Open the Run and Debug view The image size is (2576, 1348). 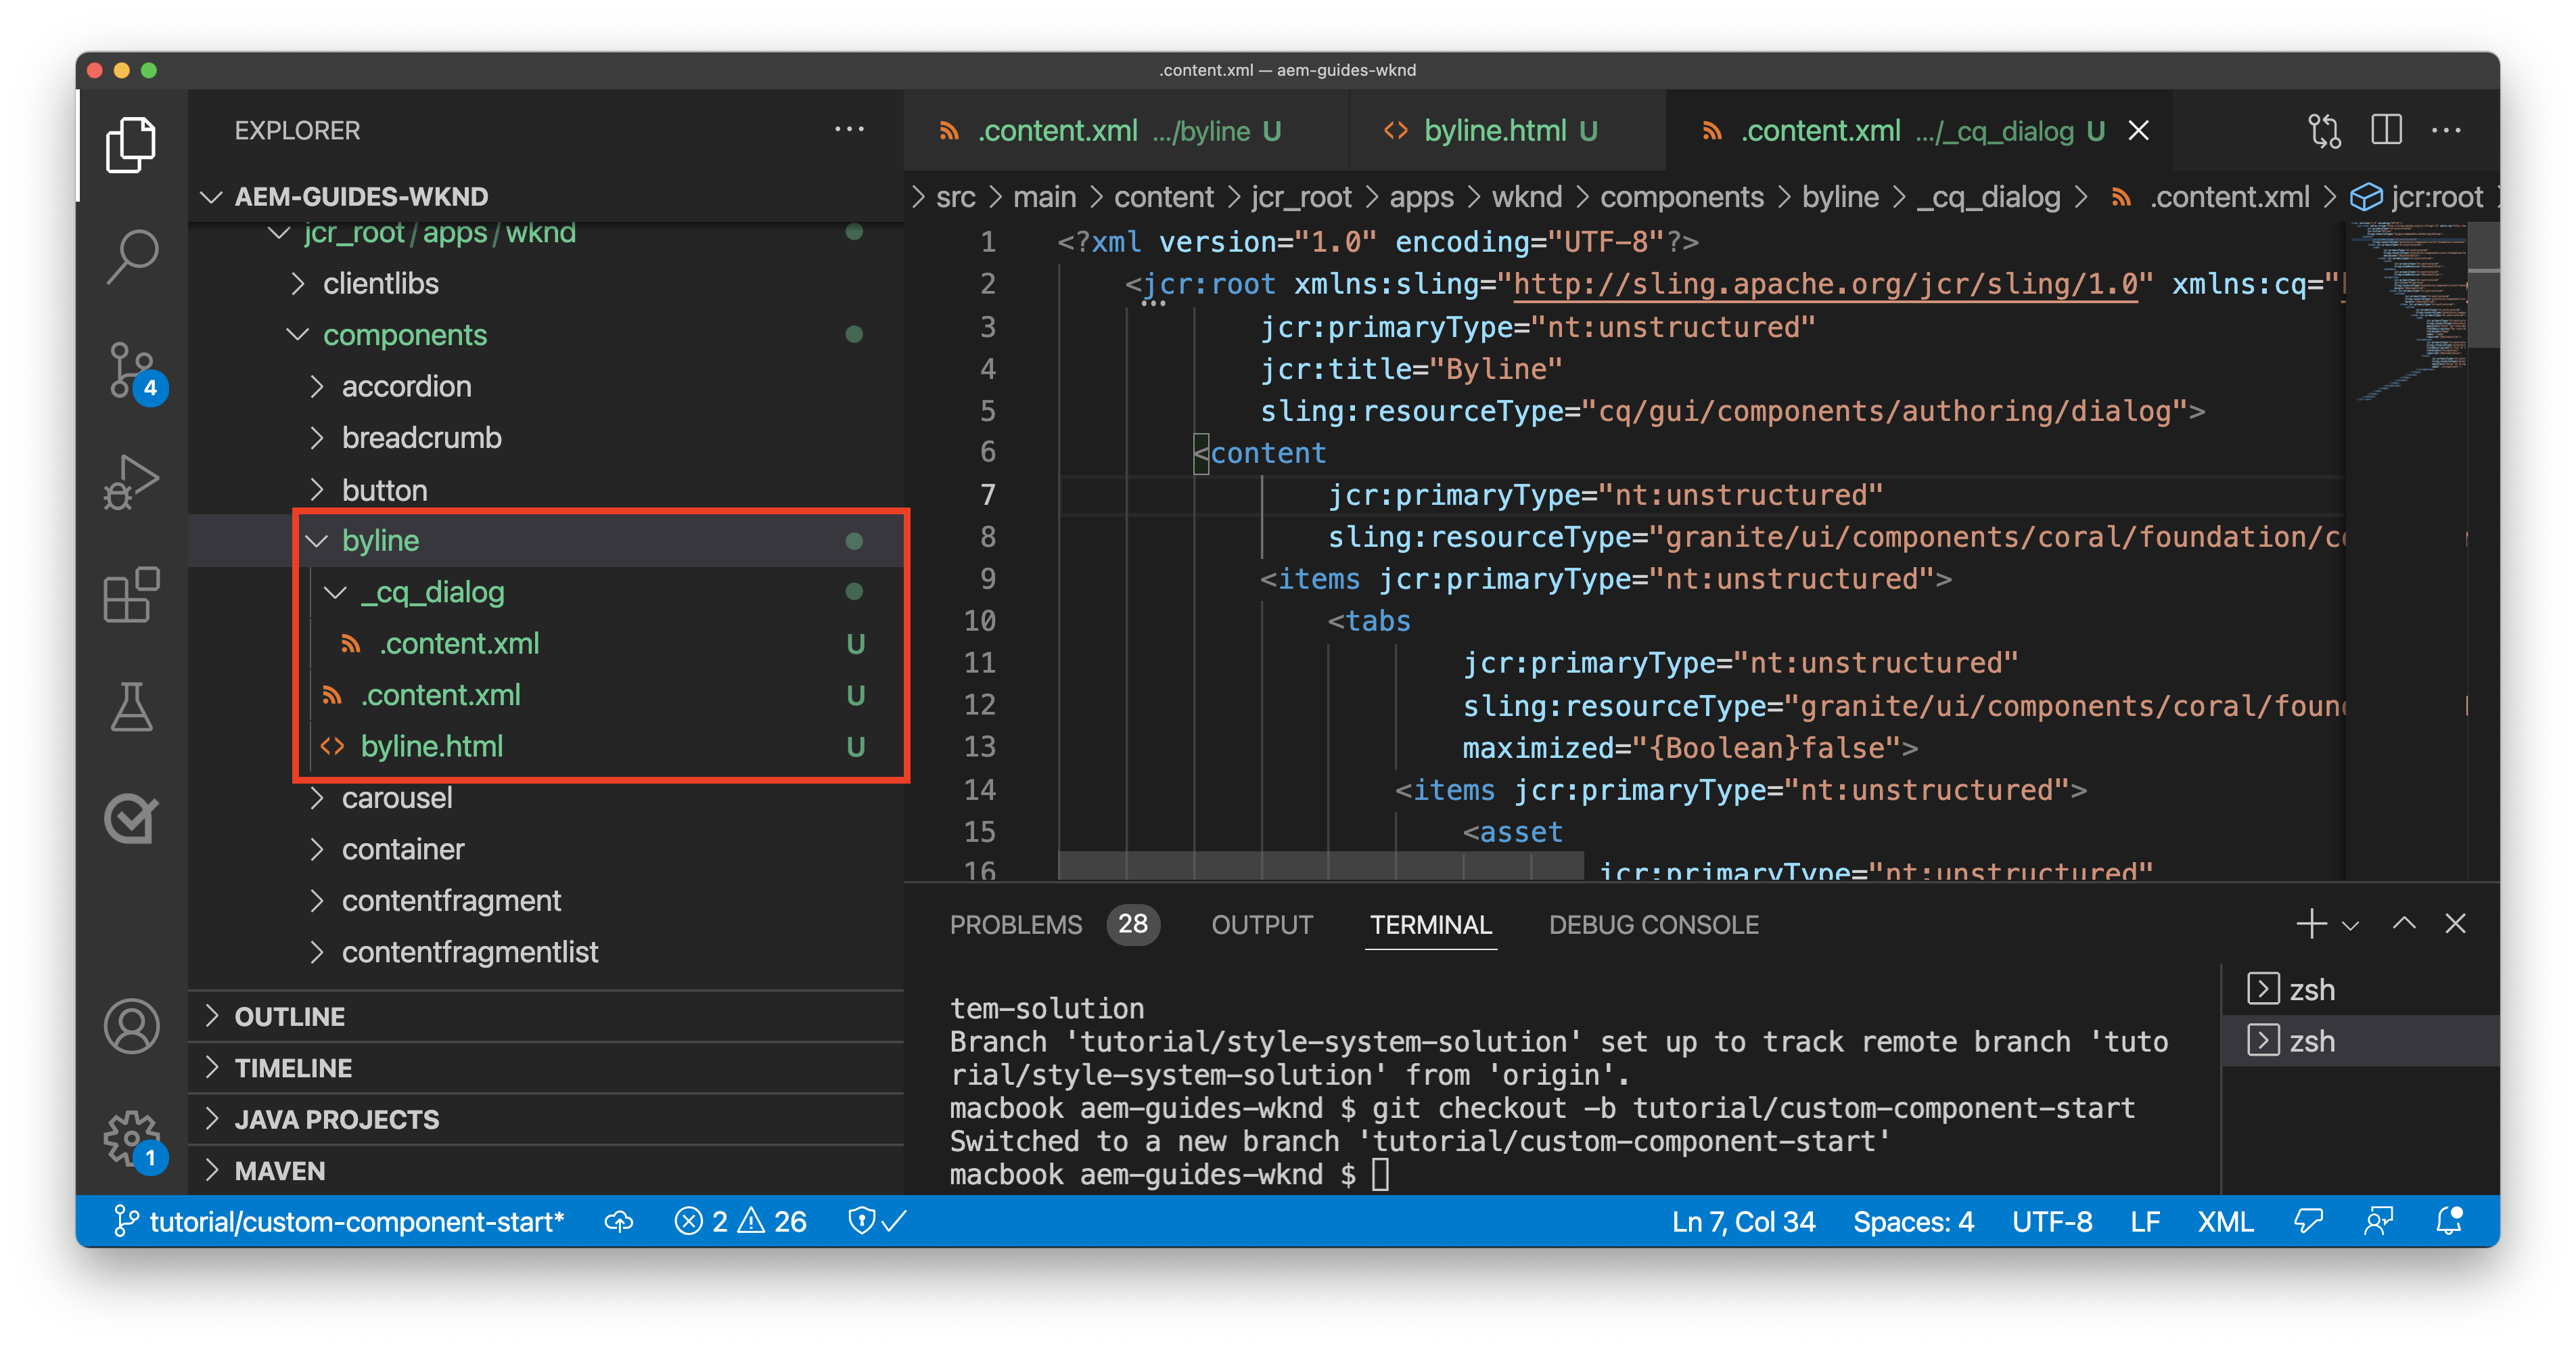(x=132, y=482)
